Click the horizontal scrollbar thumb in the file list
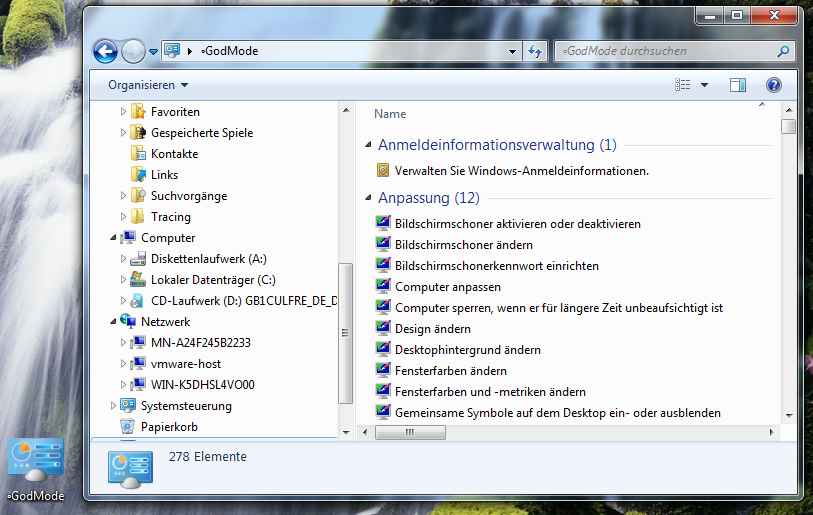Viewport: 813px width, 515px height. pyautogui.click(x=410, y=432)
